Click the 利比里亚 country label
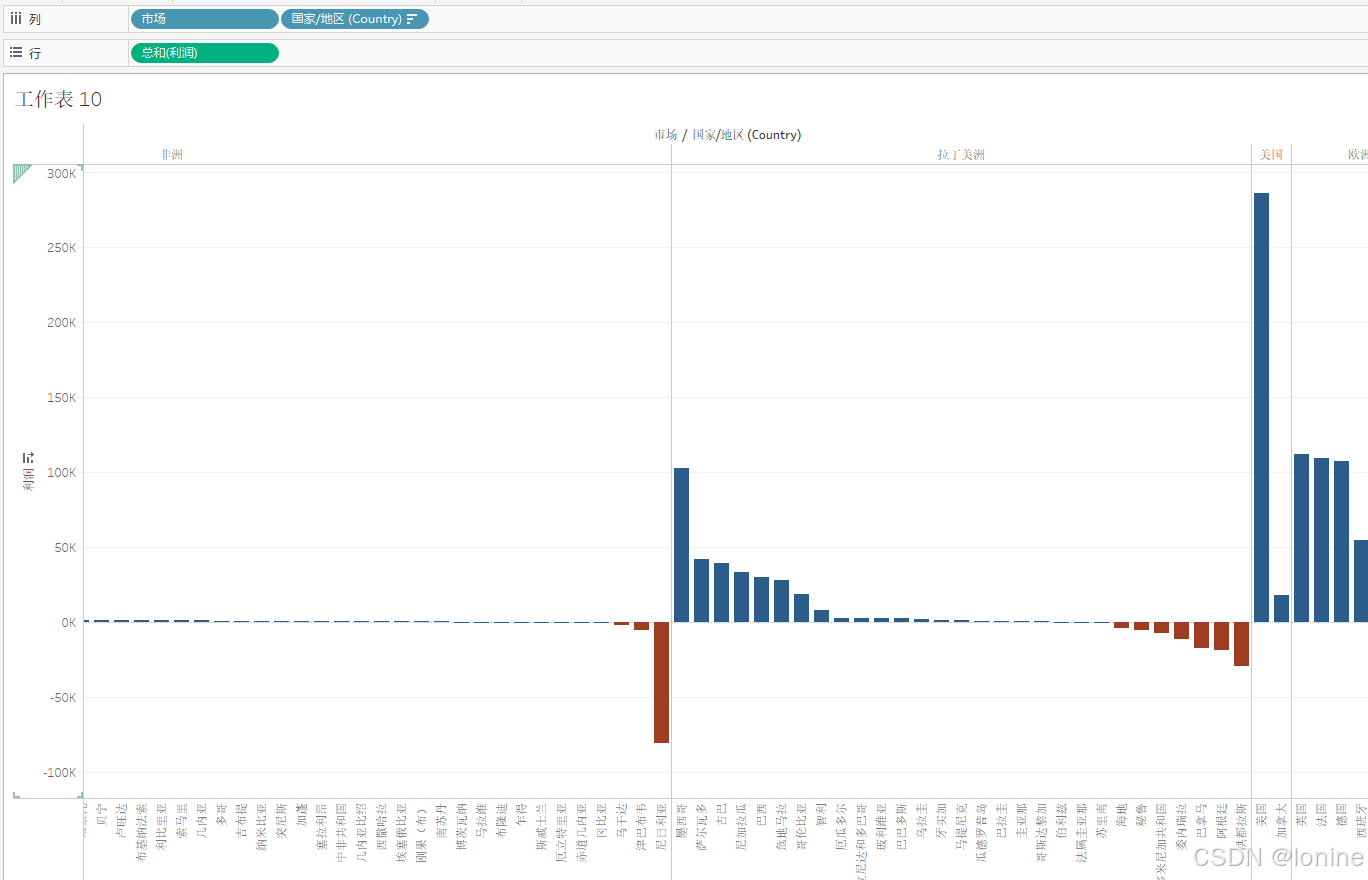 (161, 825)
